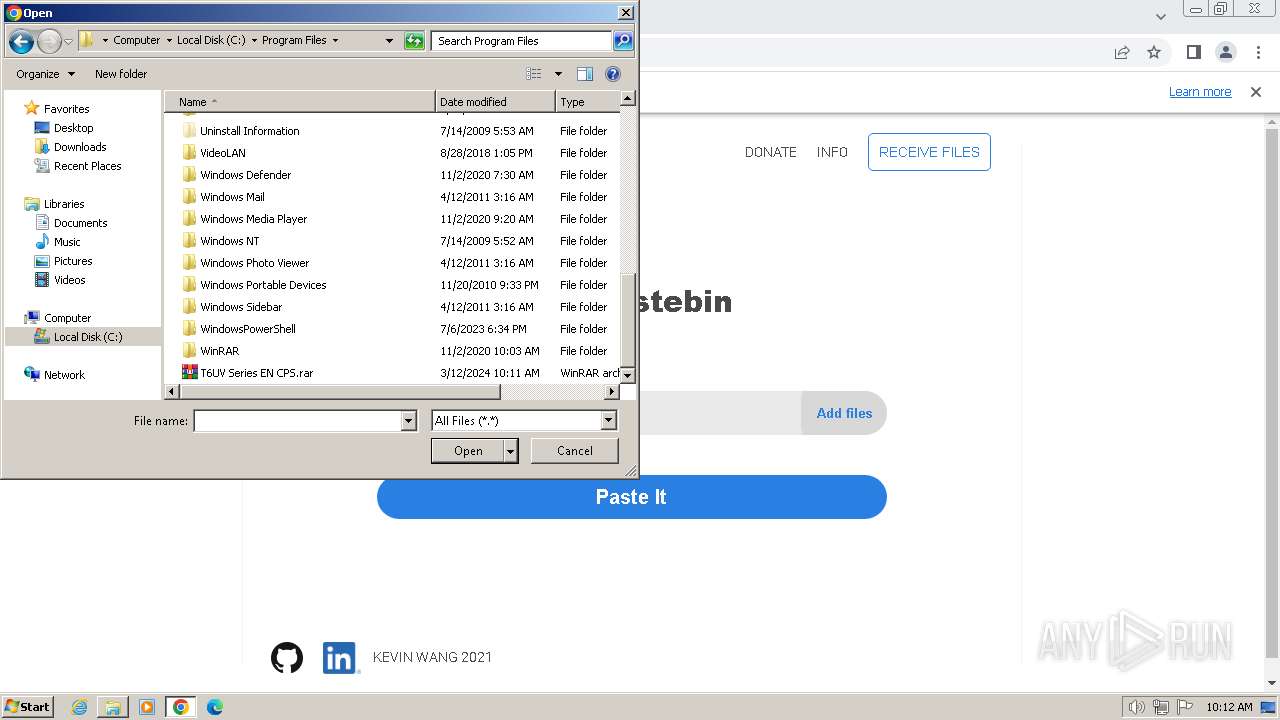The image size is (1280, 720).
Task: Click the Open button
Action: [x=468, y=451]
